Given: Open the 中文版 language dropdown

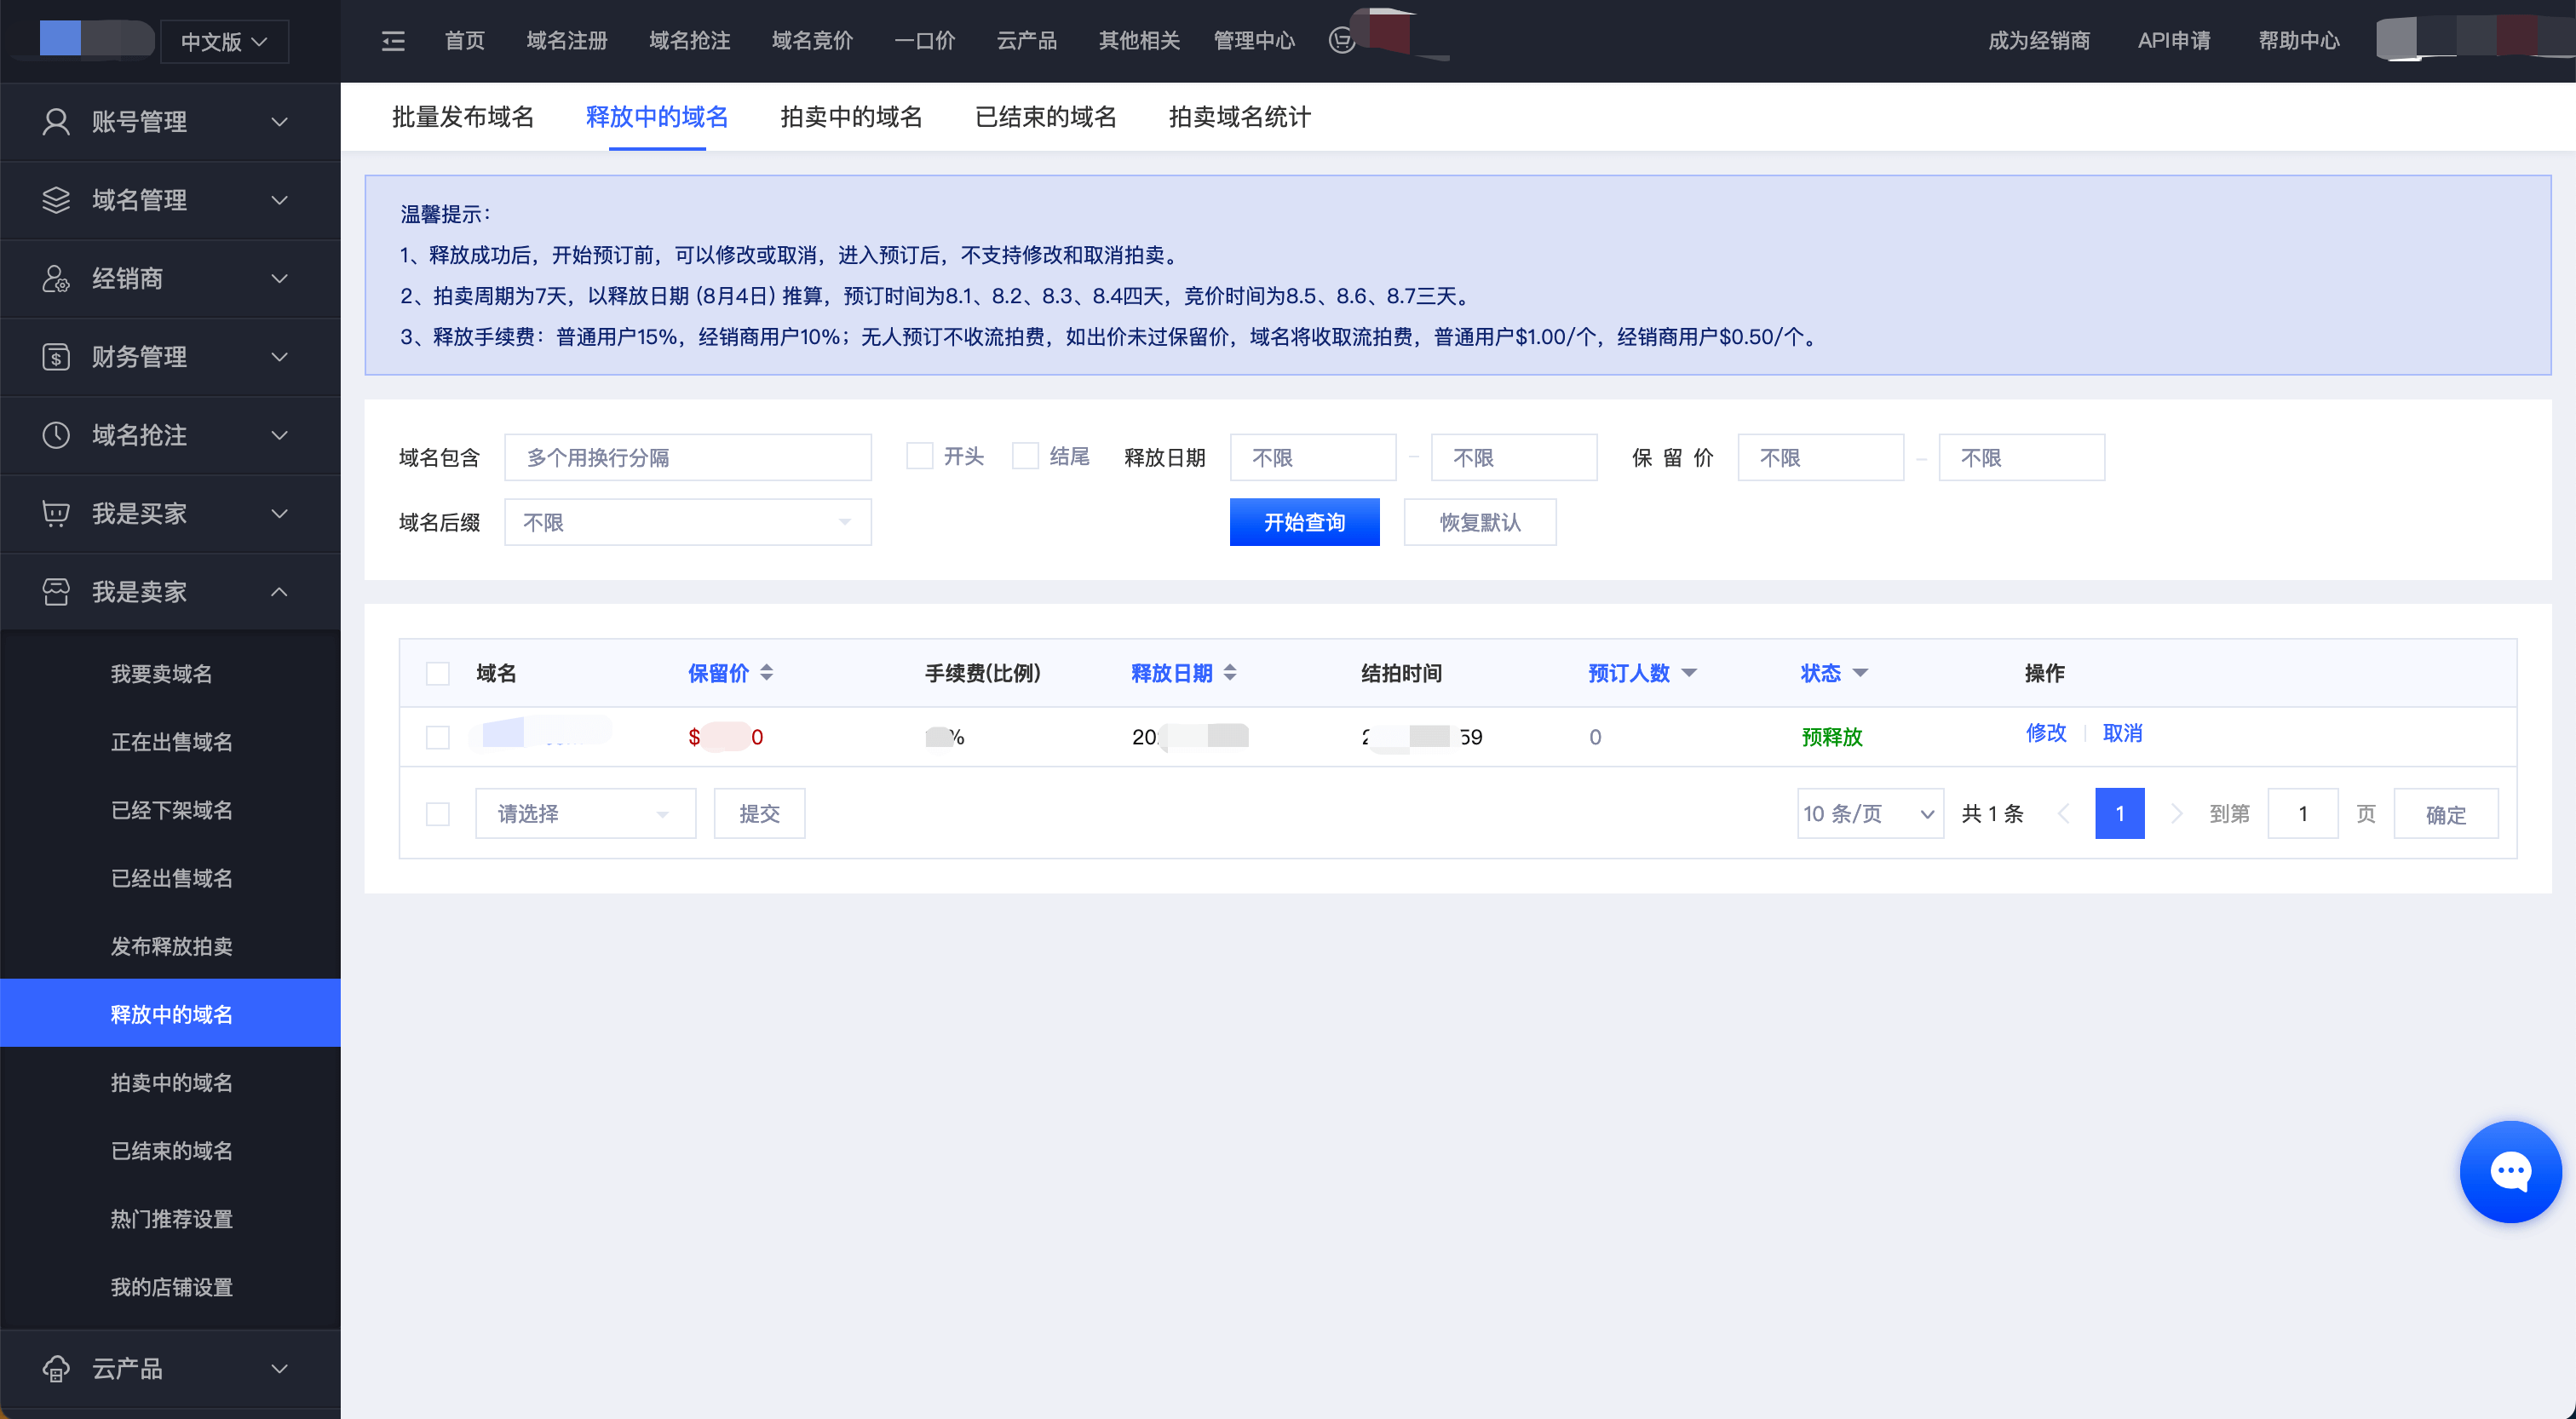Looking at the screenshot, I should pyautogui.click(x=224, y=41).
